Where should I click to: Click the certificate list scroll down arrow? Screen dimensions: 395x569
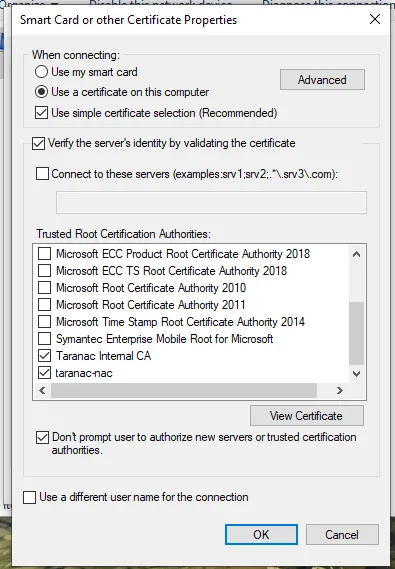[x=356, y=374]
